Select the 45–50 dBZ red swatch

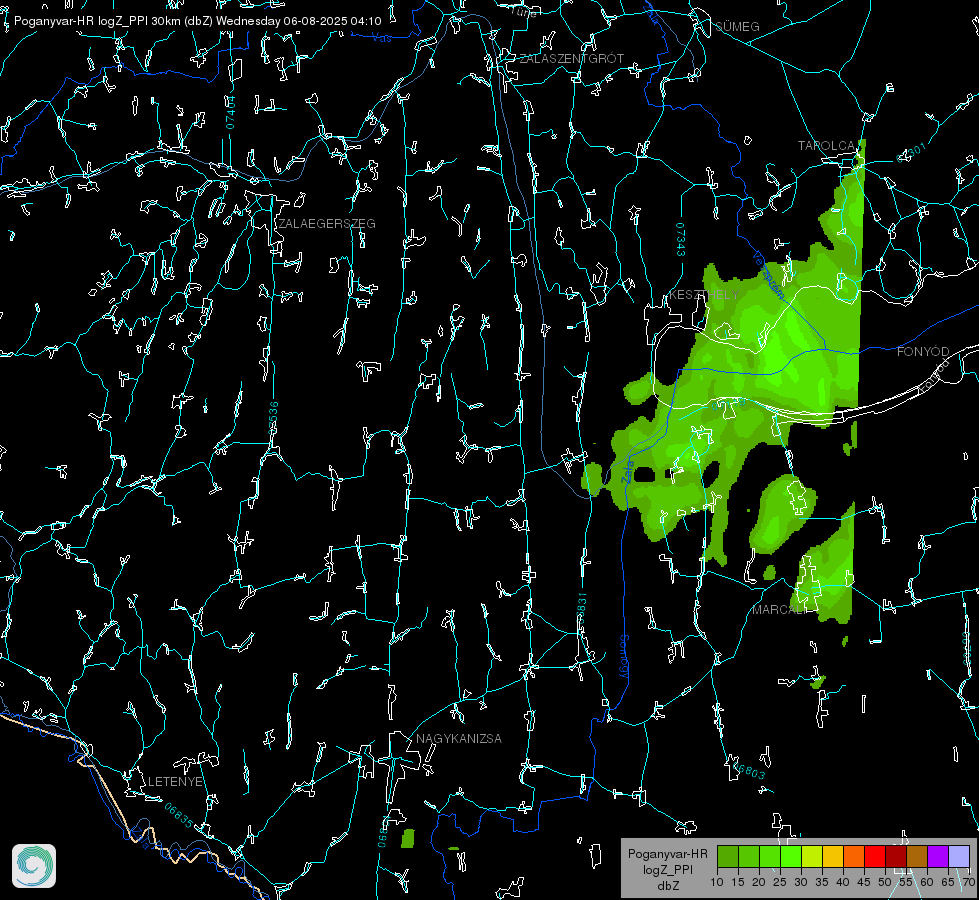pyautogui.click(x=875, y=856)
